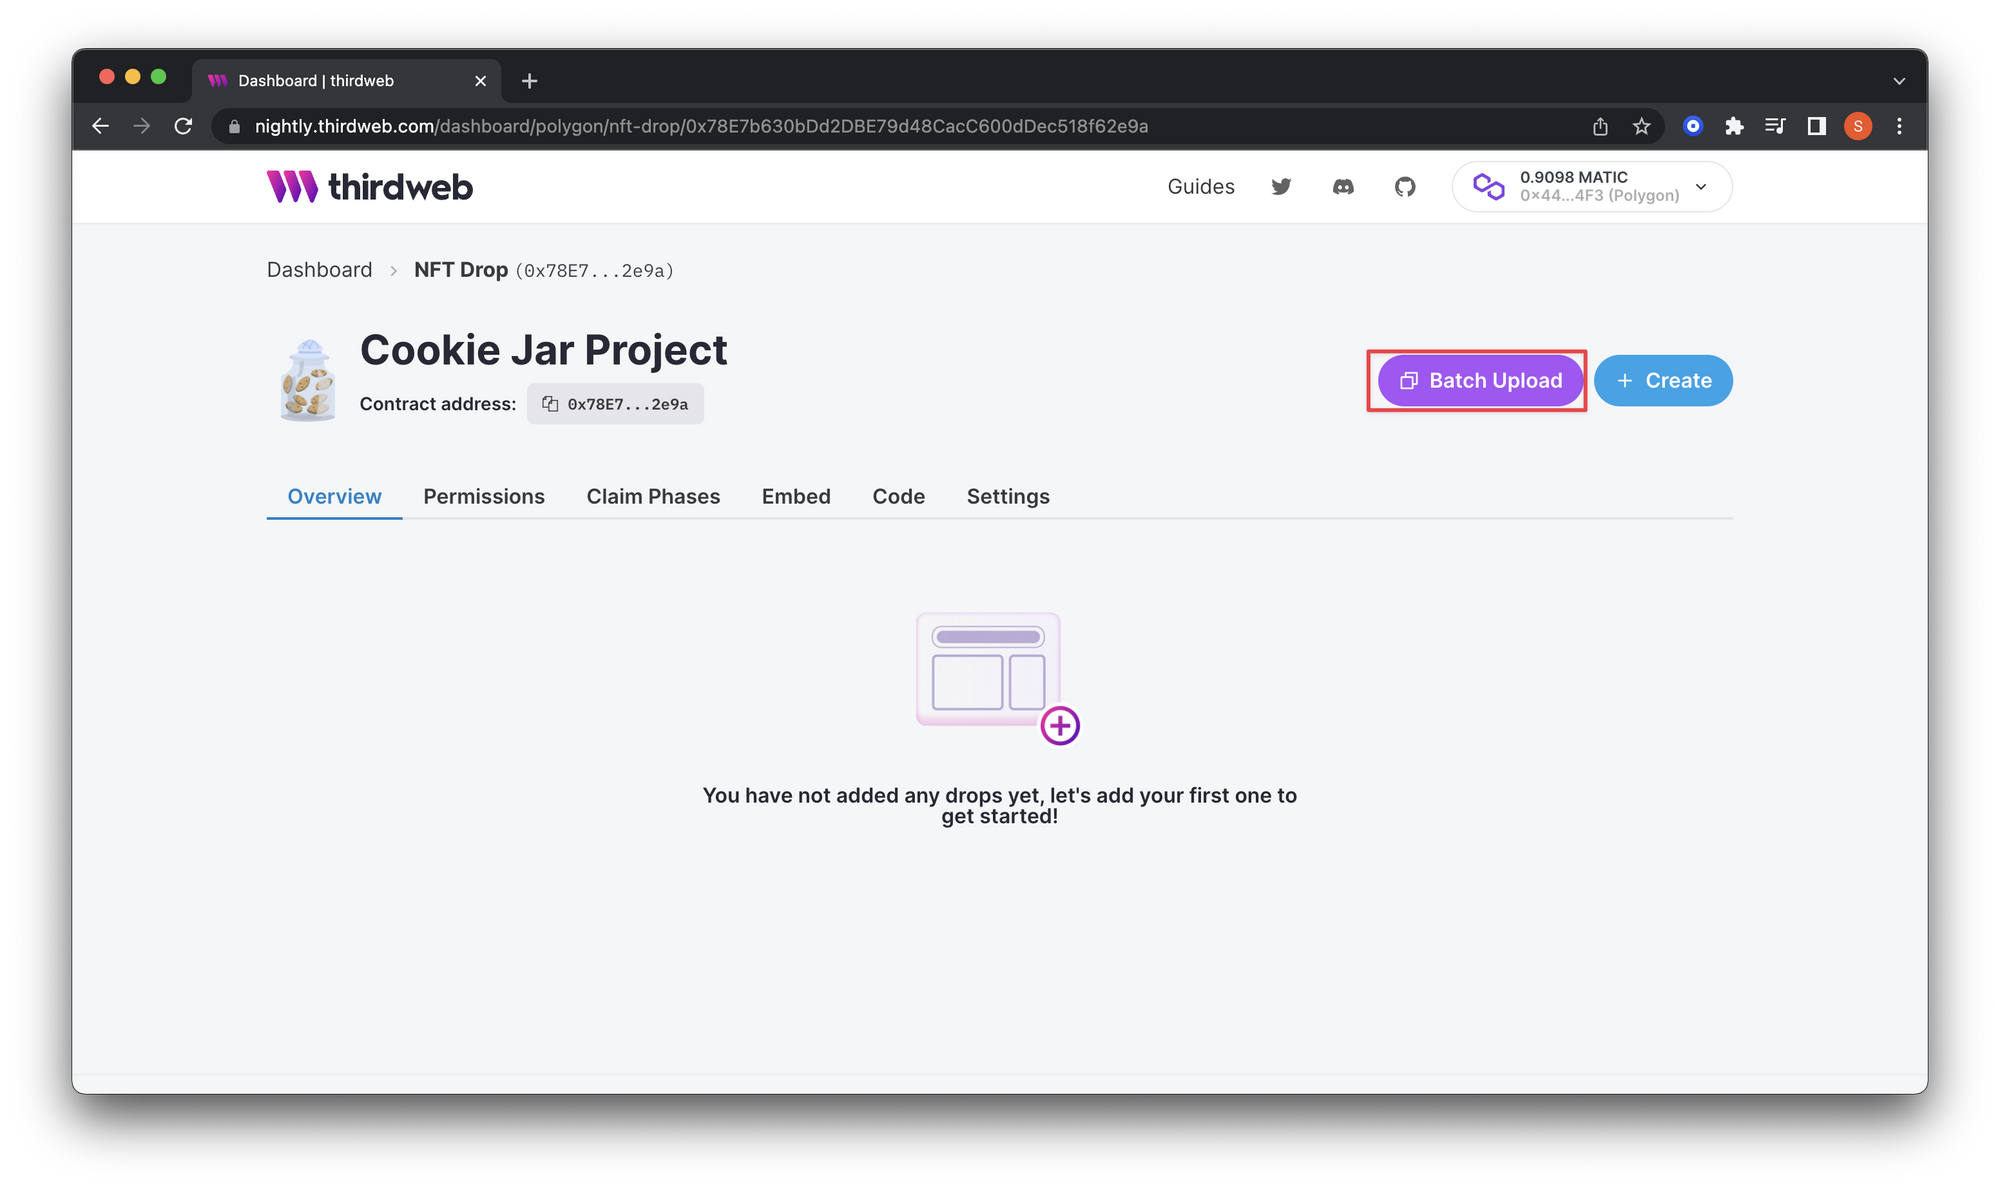
Task: Switch to the Embed tab
Action: pyautogui.click(x=796, y=497)
